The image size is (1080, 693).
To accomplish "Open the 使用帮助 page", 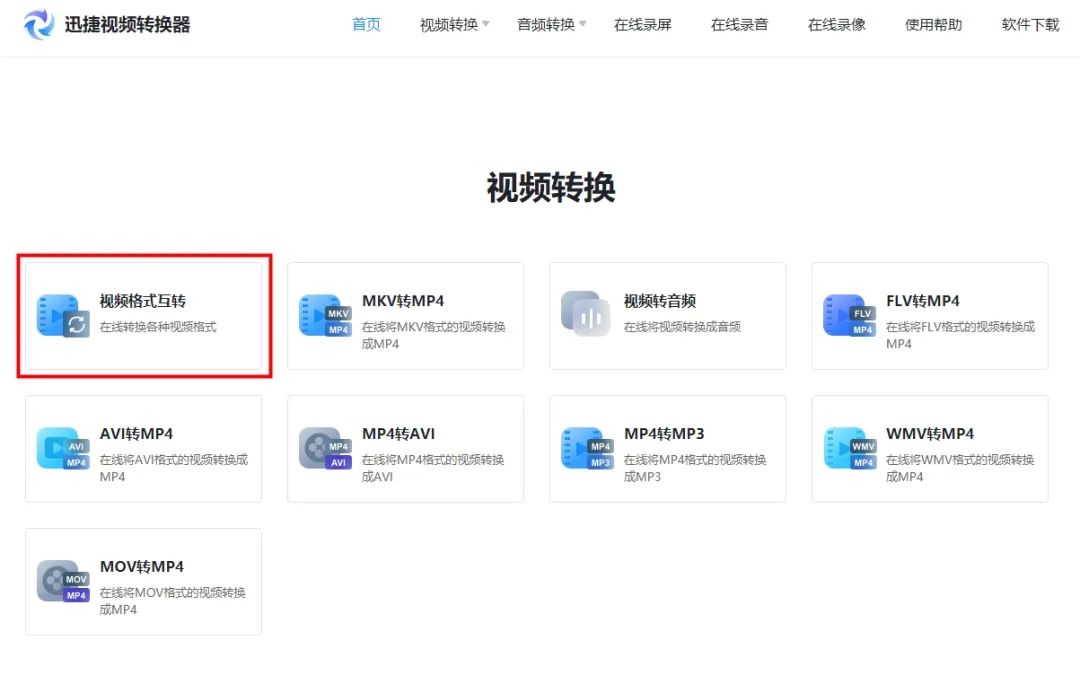I will pyautogui.click(x=933, y=25).
